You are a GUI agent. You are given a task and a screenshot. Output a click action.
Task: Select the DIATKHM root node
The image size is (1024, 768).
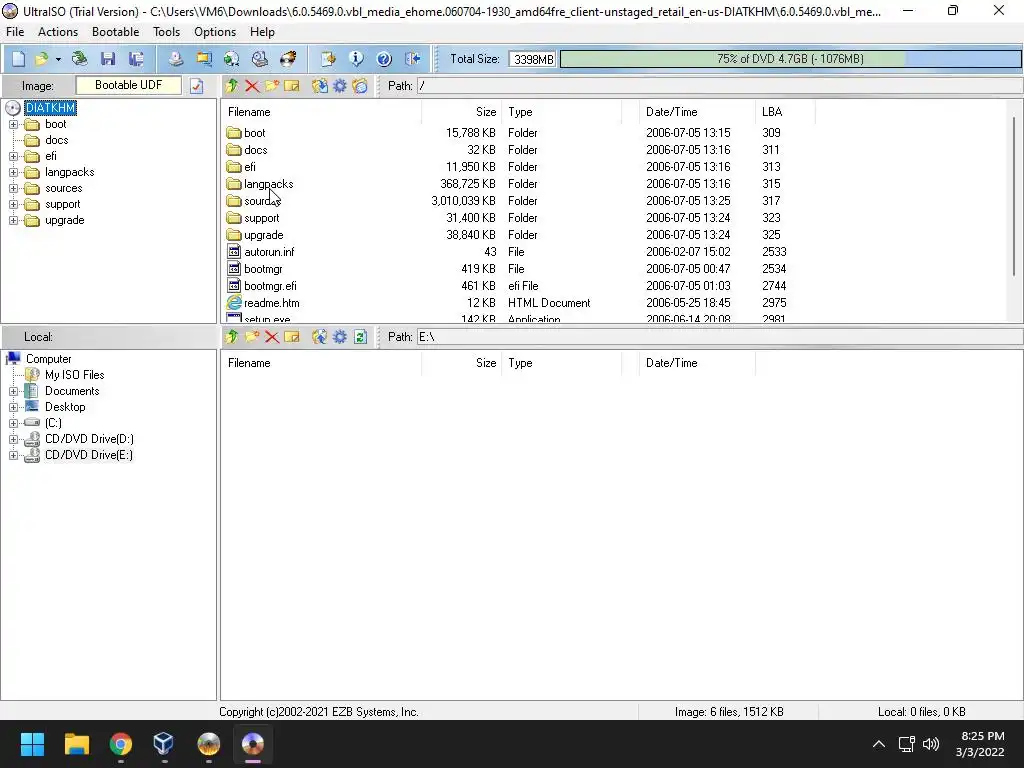[51, 108]
